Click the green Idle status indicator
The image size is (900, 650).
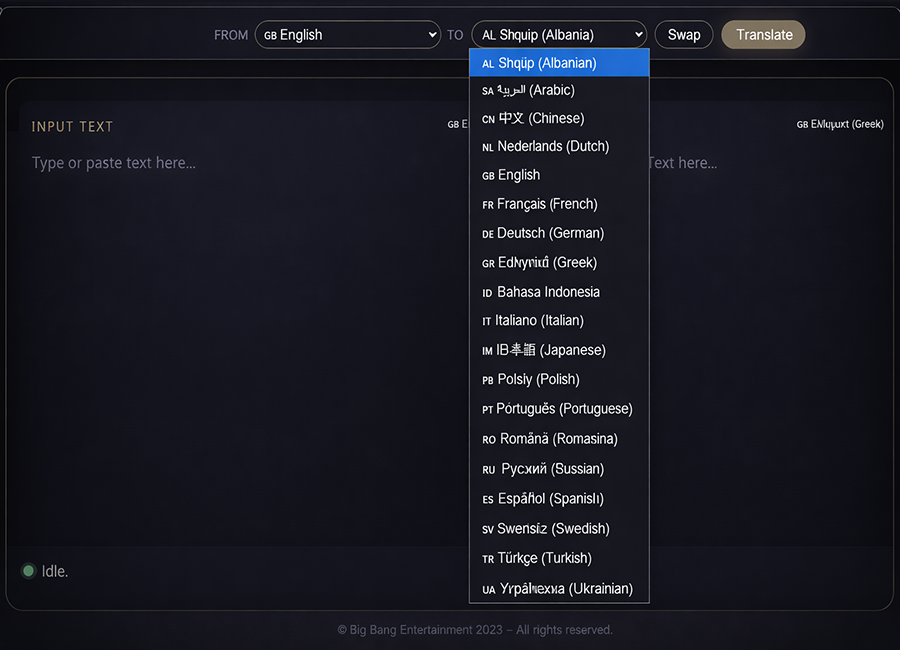point(29,571)
